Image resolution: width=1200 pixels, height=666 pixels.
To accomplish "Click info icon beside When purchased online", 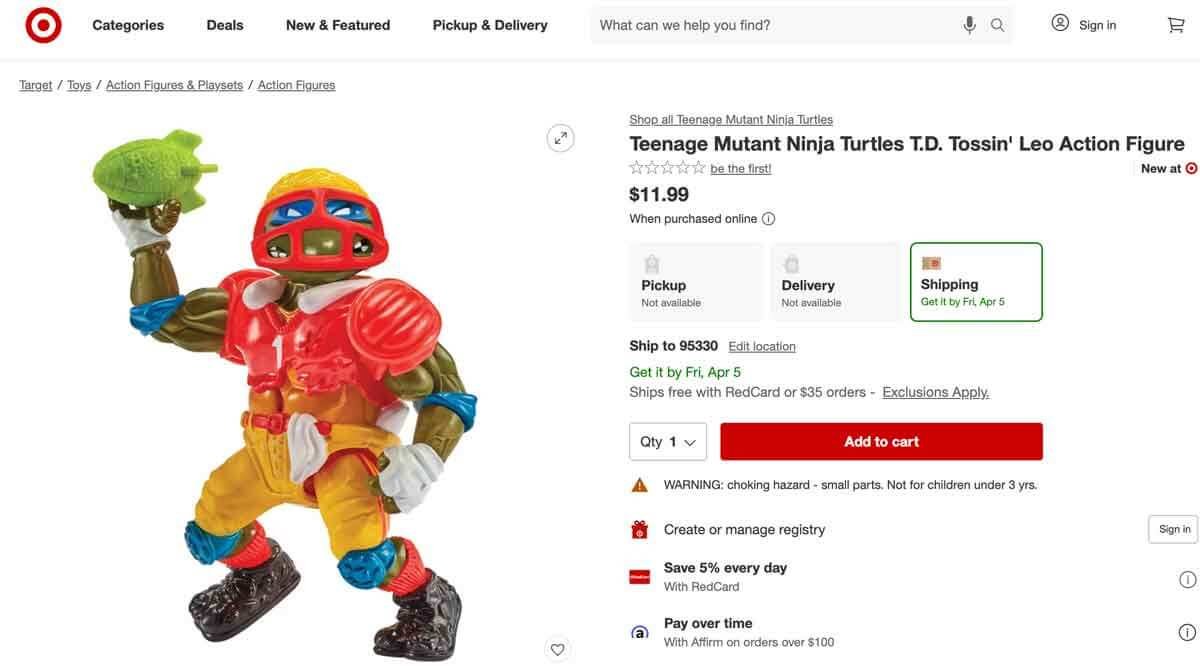I will click(768, 219).
